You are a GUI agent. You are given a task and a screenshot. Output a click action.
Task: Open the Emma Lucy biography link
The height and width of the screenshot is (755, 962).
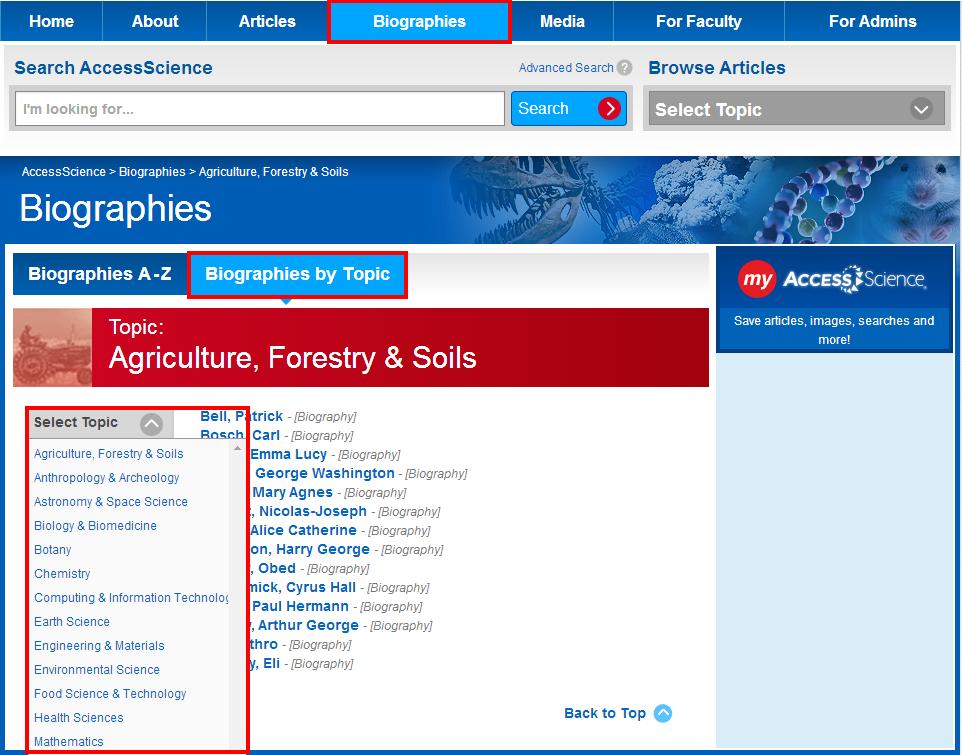pos(288,454)
